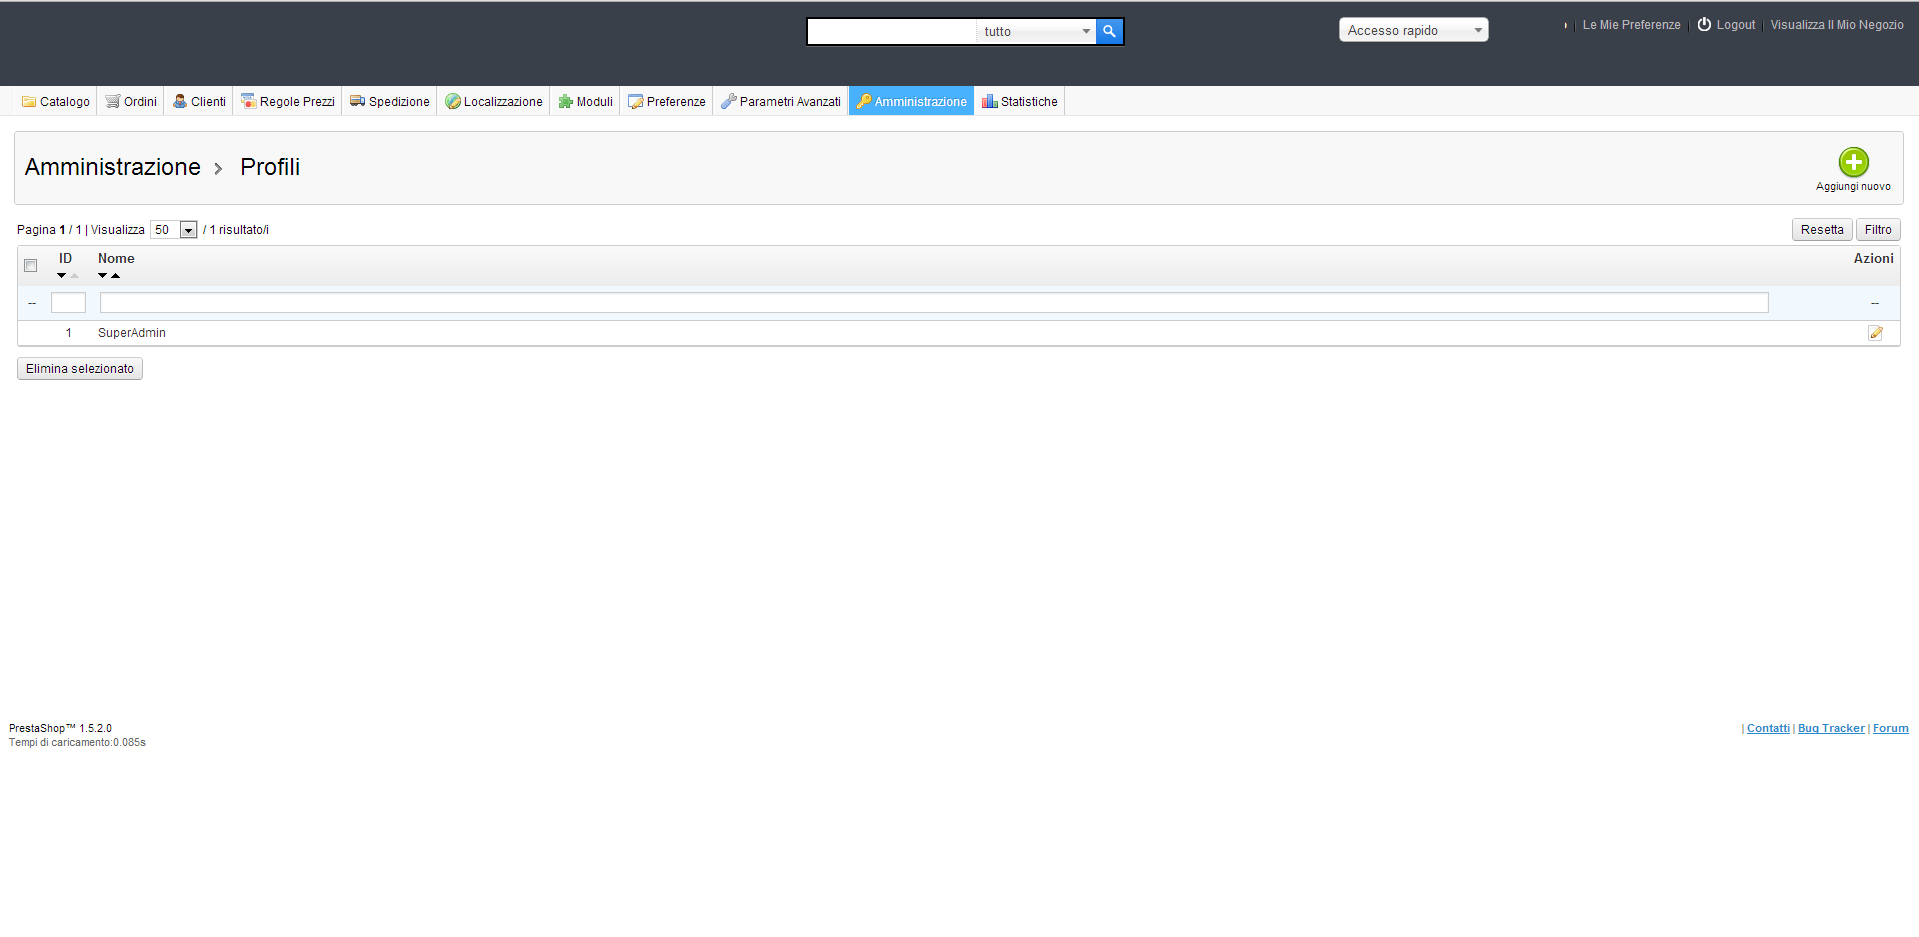The image size is (1919, 937).
Task: Open the Localizzazione menu
Action: click(x=494, y=101)
